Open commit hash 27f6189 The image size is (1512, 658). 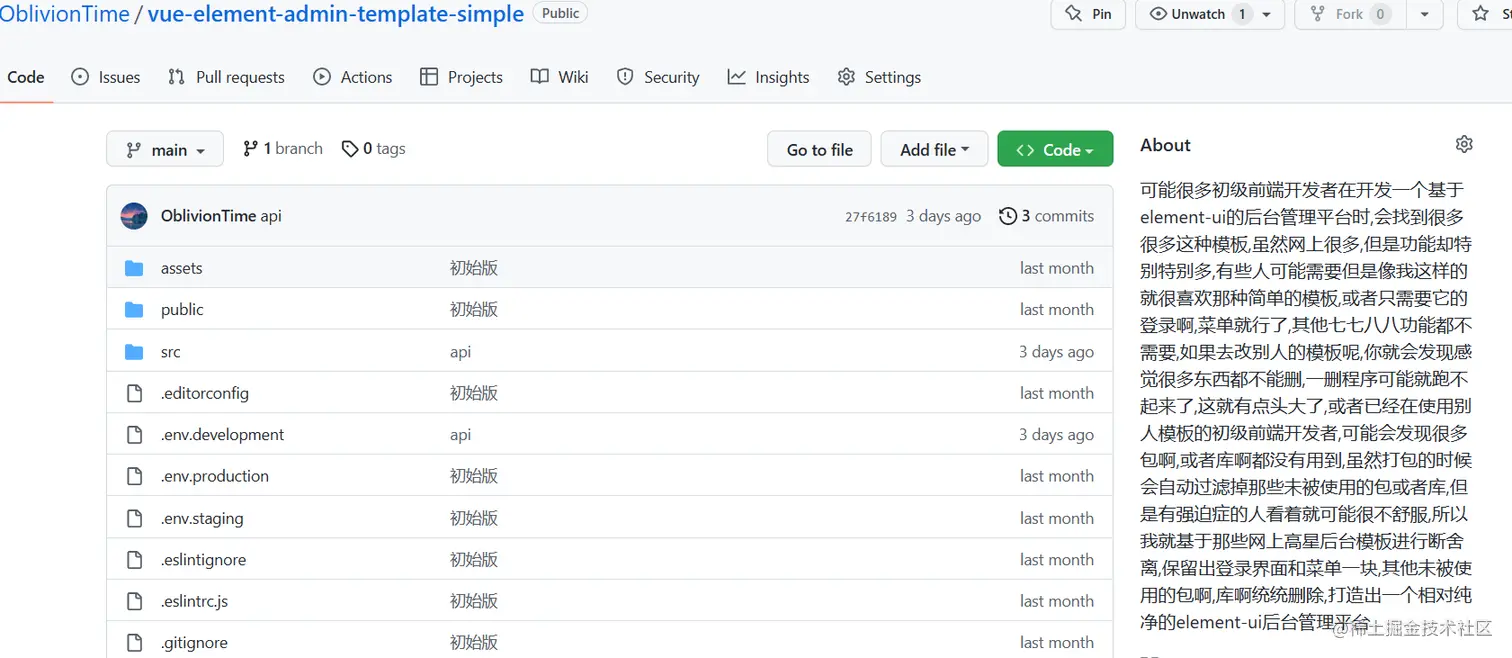(x=871, y=217)
